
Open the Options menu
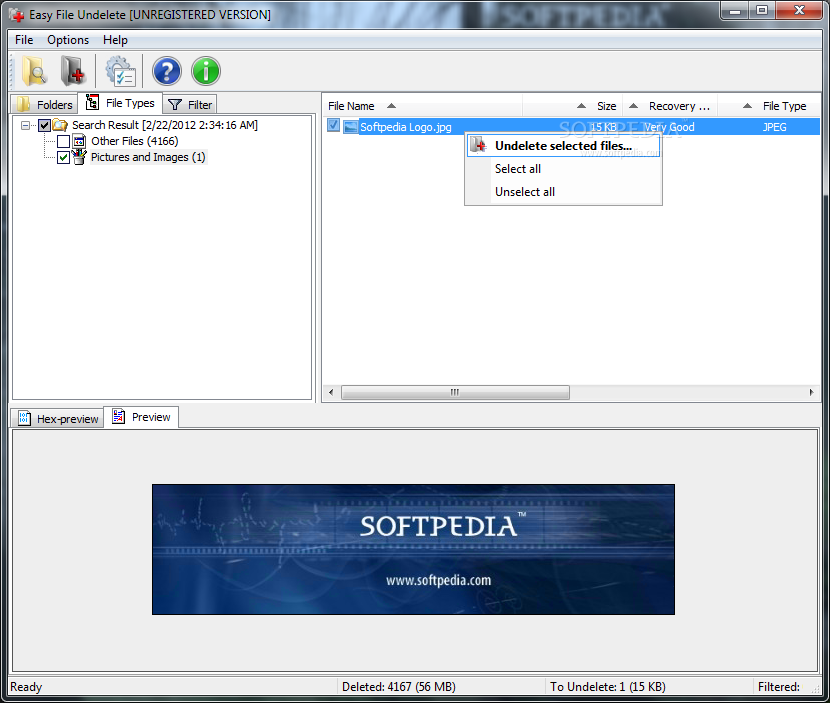click(68, 40)
